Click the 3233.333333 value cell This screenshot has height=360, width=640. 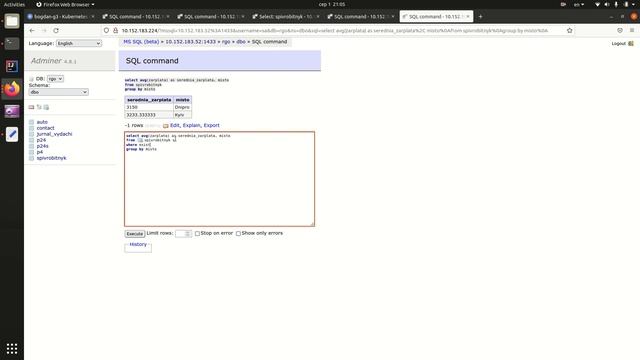(x=149, y=115)
